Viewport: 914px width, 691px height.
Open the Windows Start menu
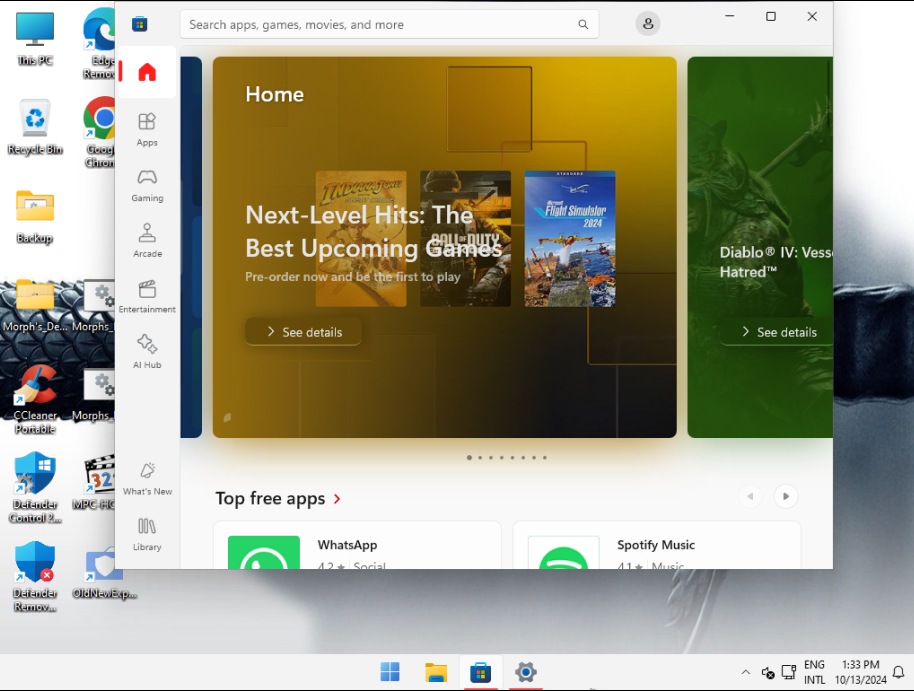390,672
